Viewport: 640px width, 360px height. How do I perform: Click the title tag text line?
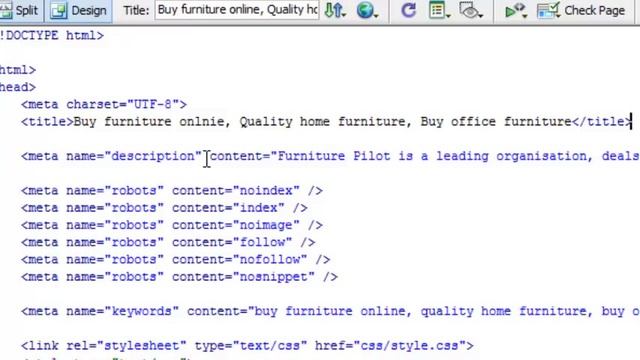327,122
